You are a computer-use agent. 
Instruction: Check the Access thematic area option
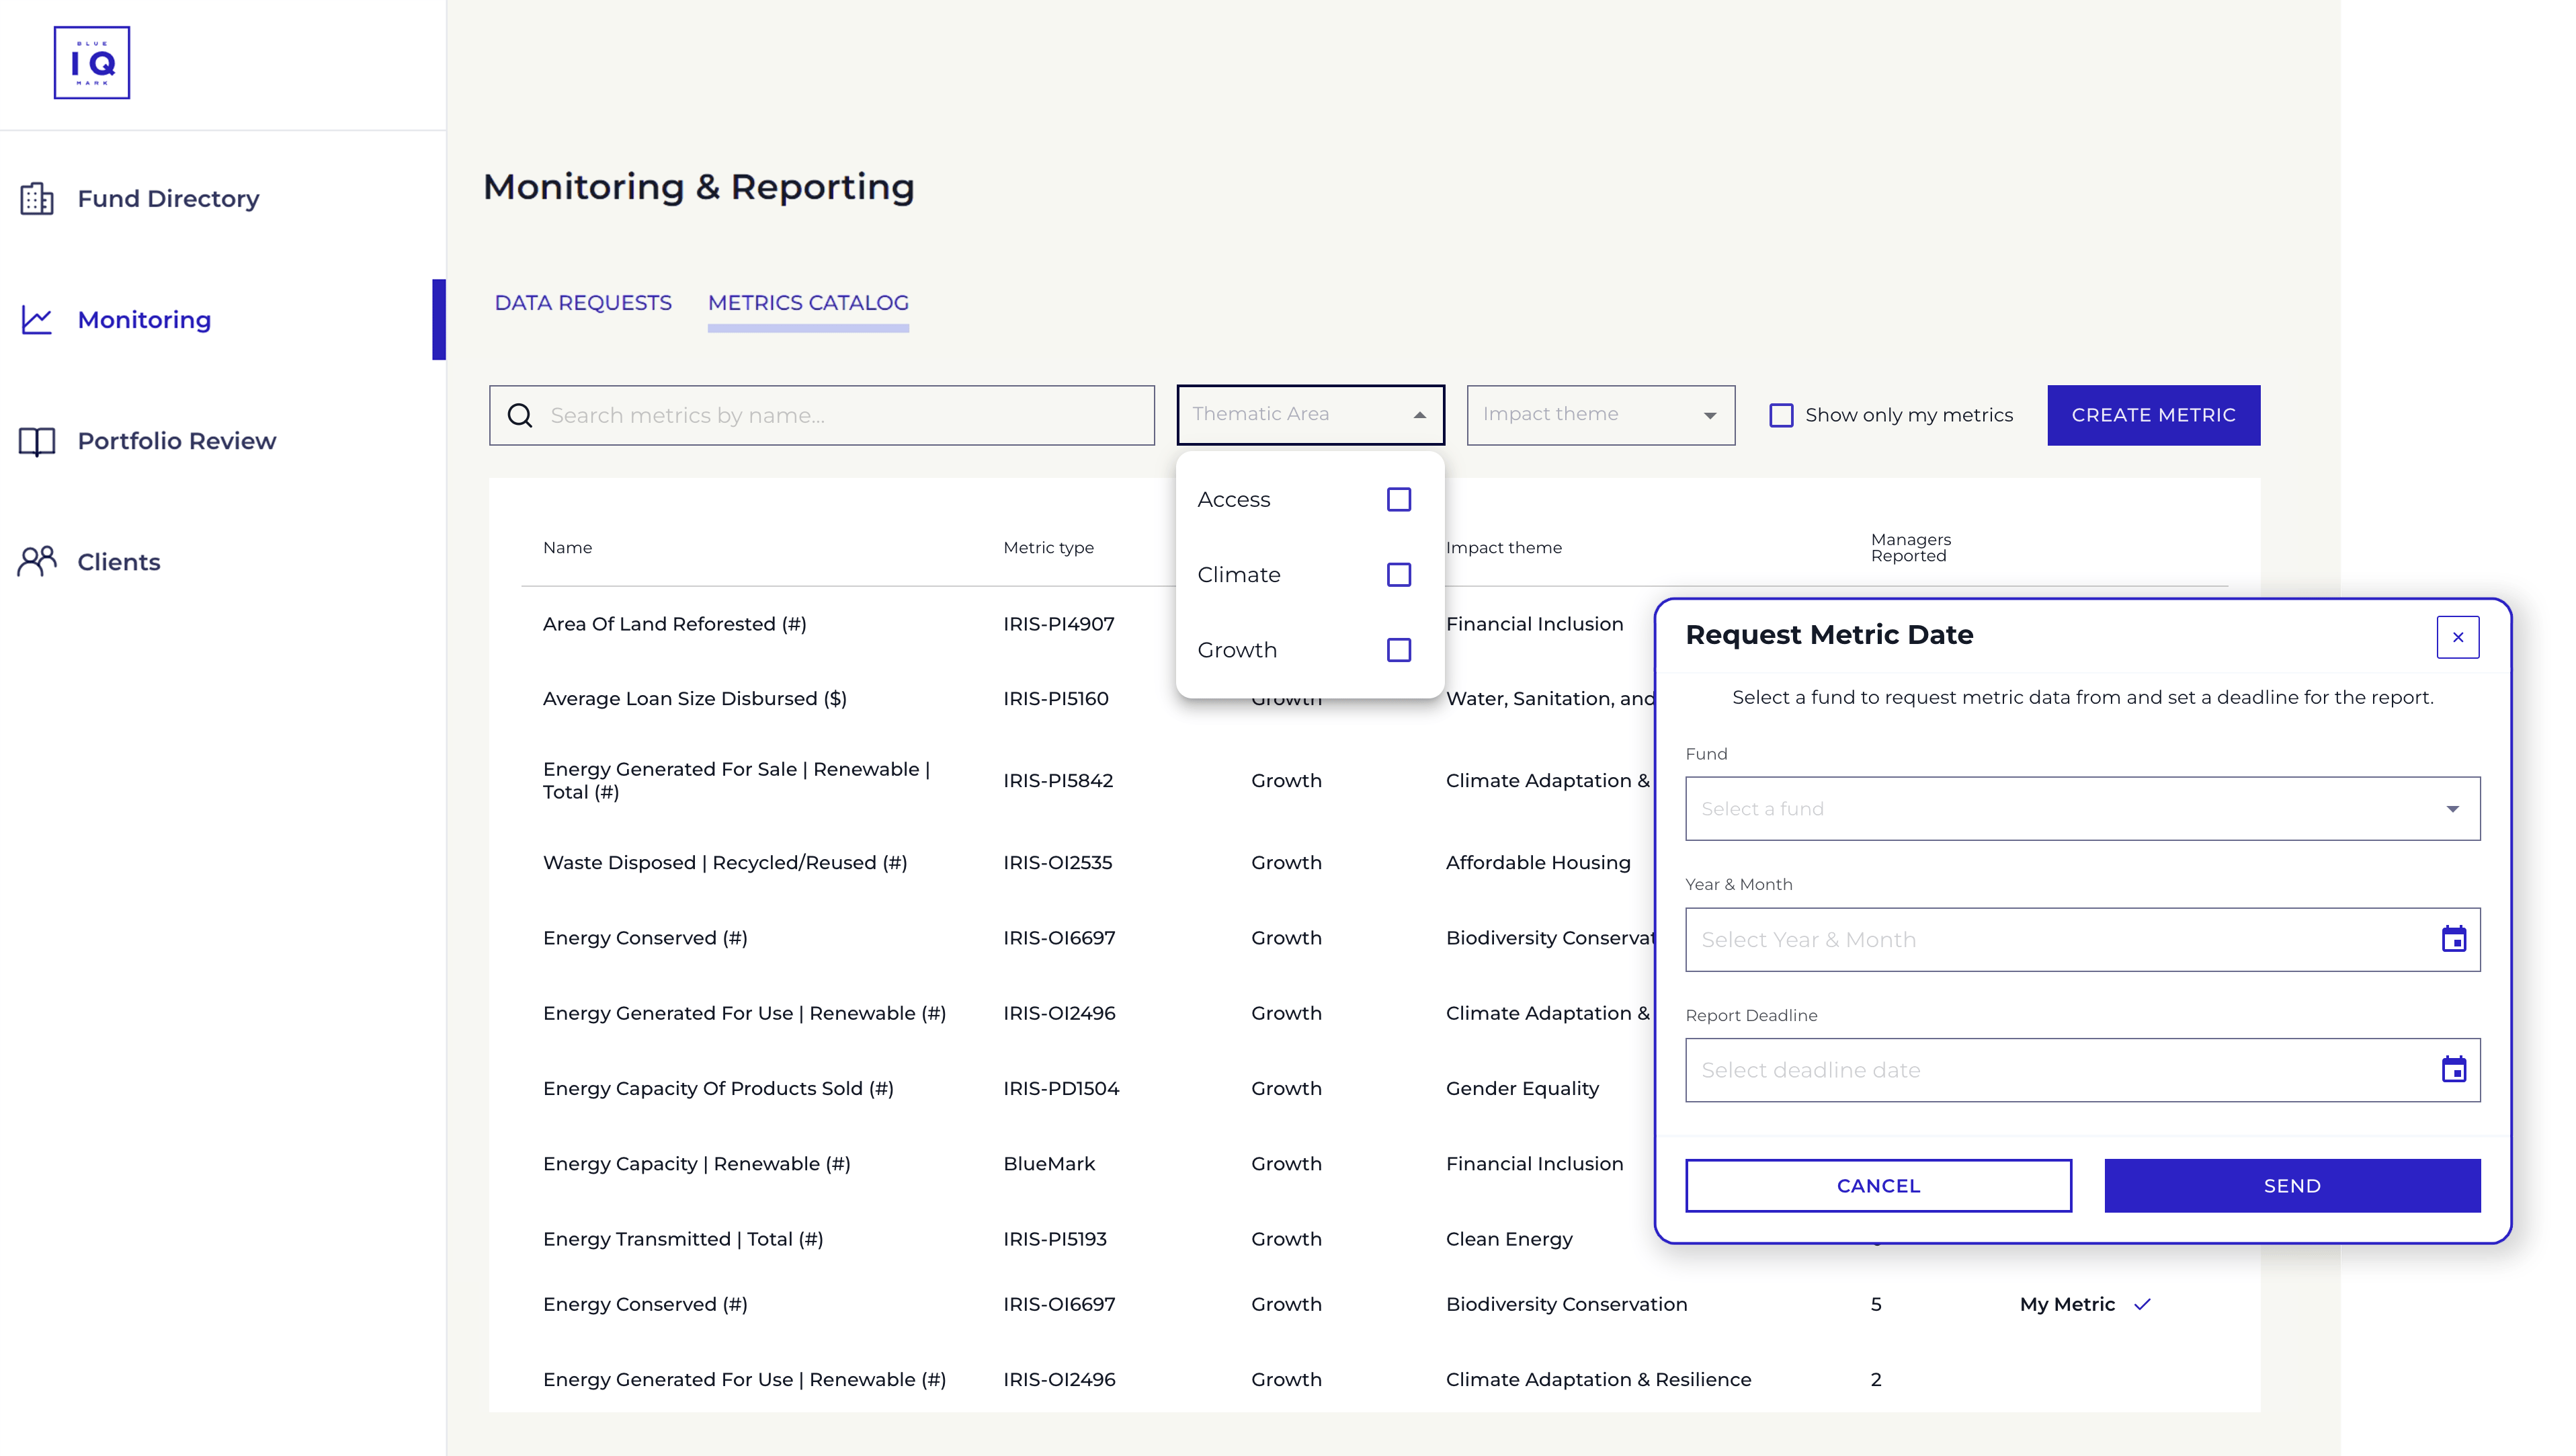point(1398,499)
